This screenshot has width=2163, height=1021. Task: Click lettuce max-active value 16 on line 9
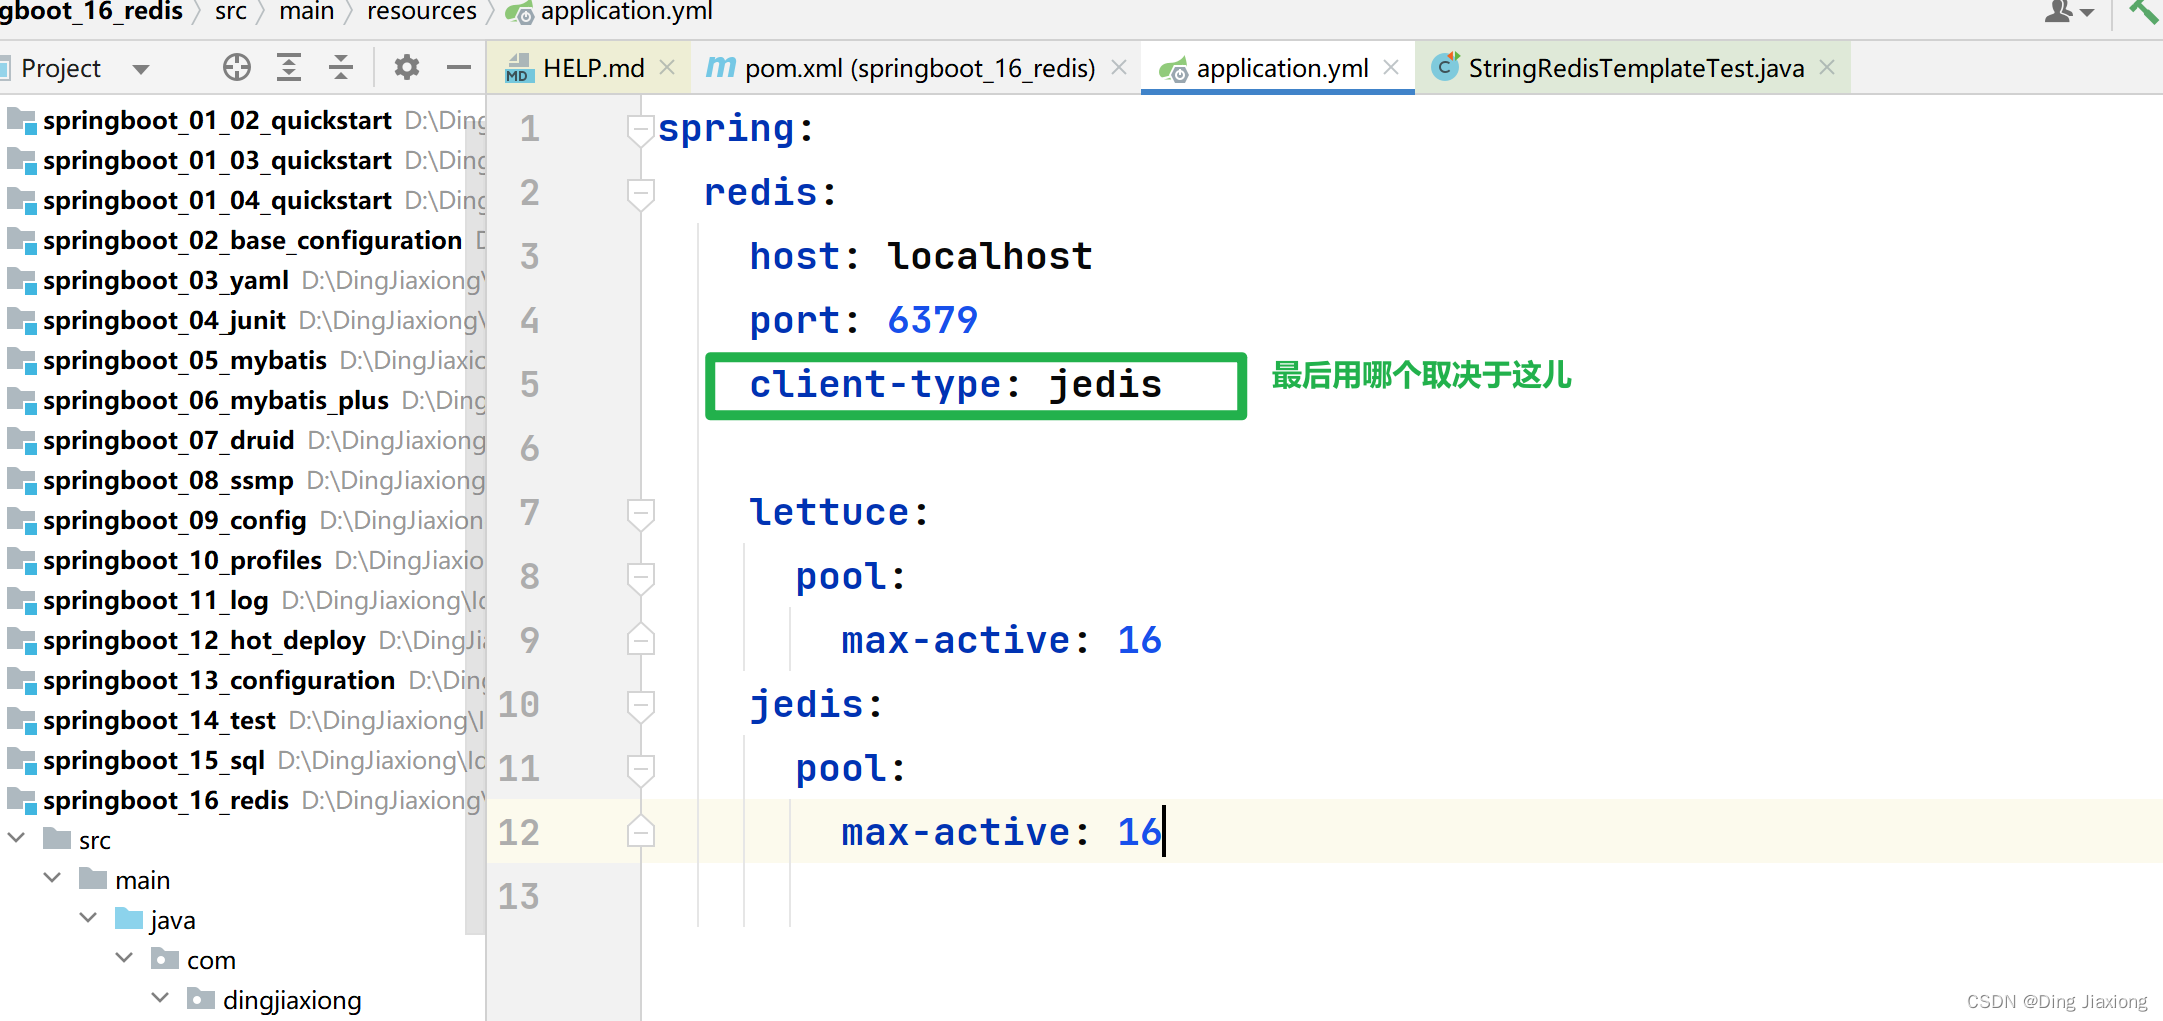pyautogui.click(x=1139, y=641)
